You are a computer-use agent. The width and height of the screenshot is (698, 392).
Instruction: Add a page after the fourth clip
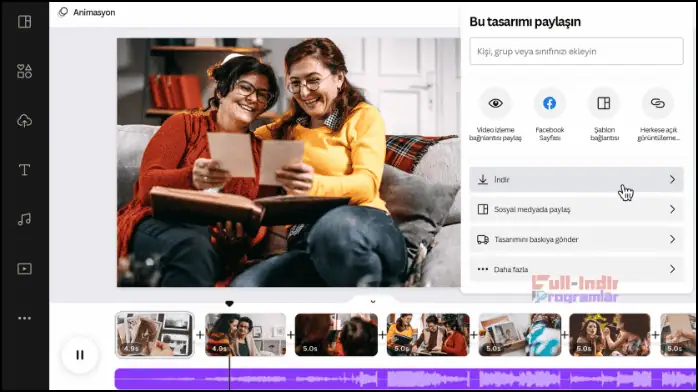pyautogui.click(x=474, y=335)
